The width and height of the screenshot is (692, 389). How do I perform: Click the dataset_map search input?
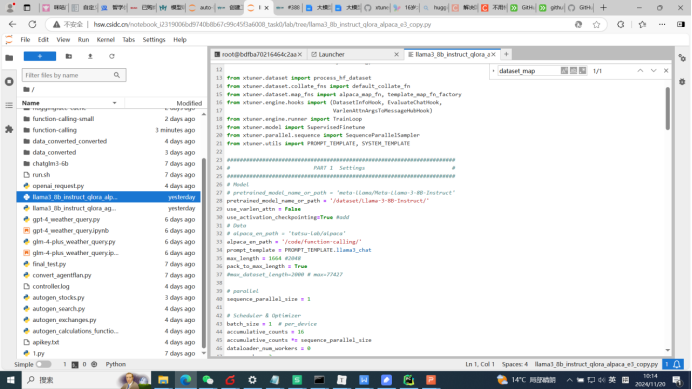coord(528,71)
